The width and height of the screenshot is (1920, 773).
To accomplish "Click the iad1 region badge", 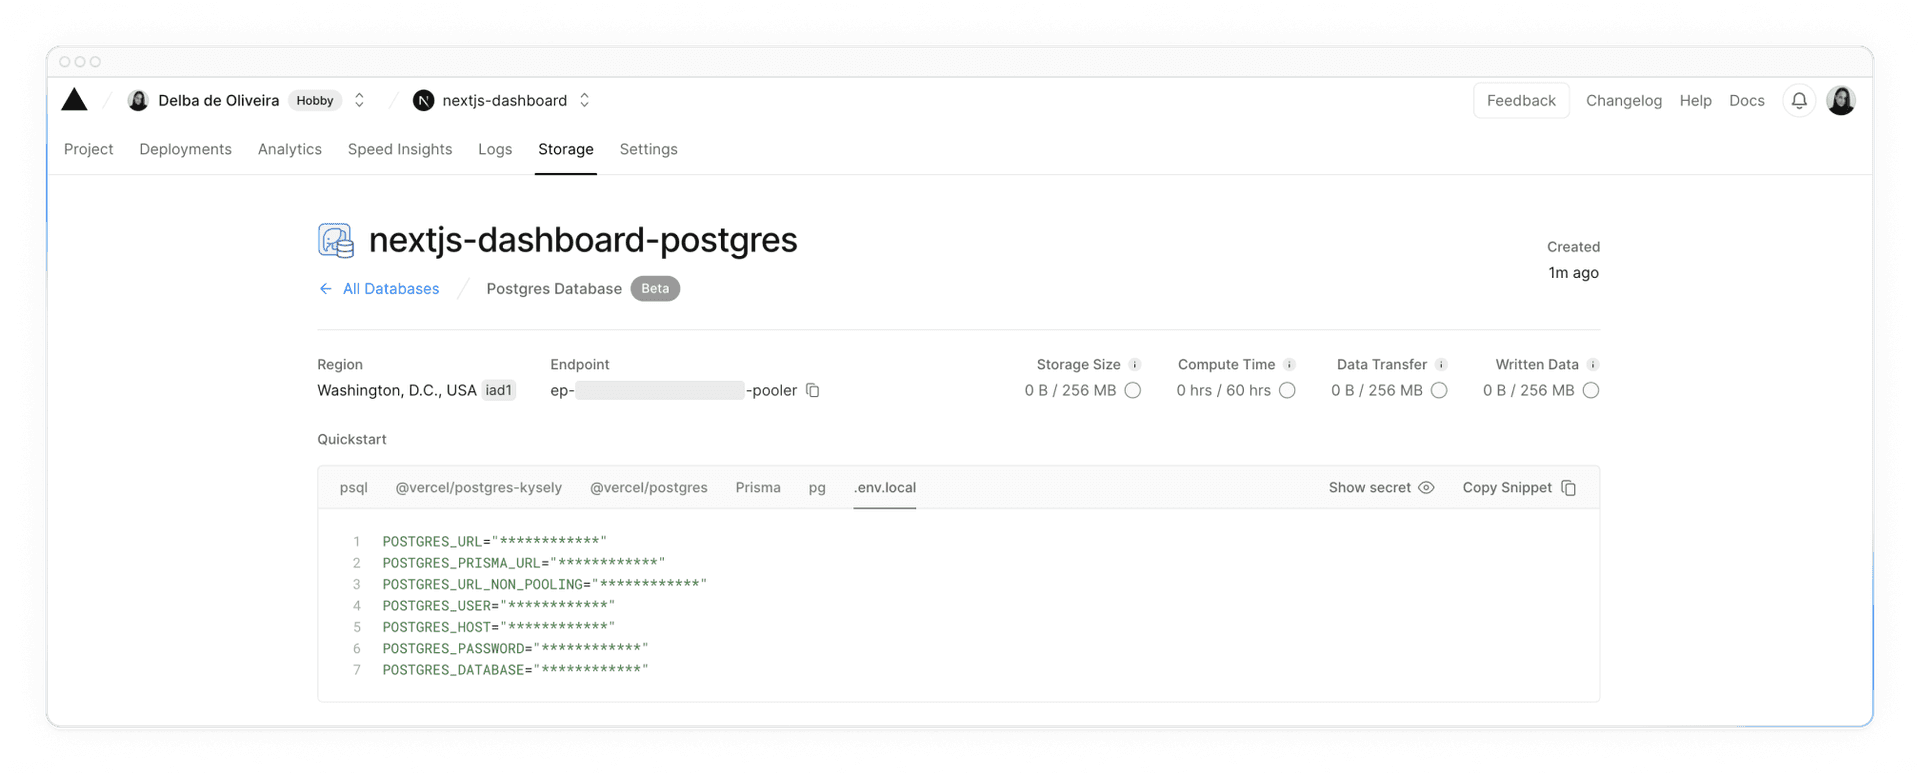I will pyautogui.click(x=498, y=390).
